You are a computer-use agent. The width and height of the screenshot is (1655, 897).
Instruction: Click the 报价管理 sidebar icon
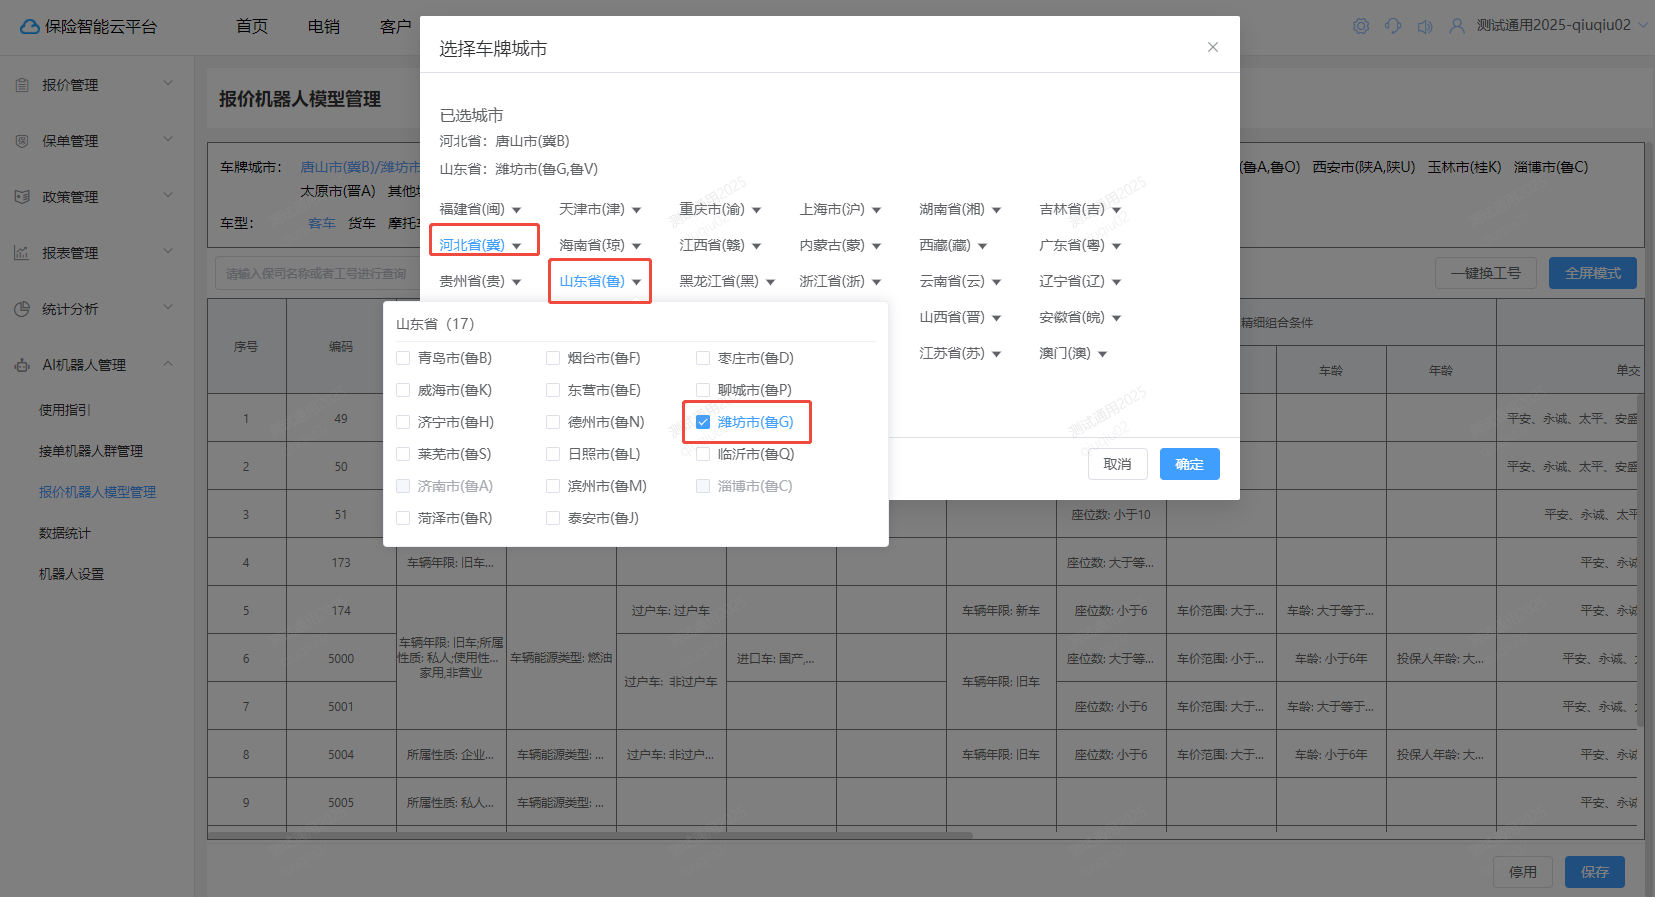coord(22,85)
